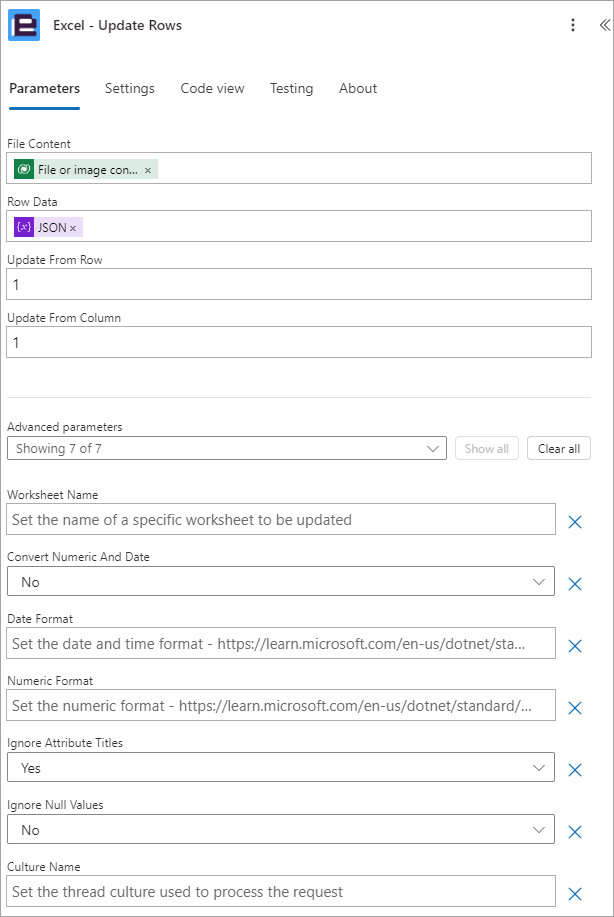Remove the Ignore Attribute Titles parameter

(575, 770)
